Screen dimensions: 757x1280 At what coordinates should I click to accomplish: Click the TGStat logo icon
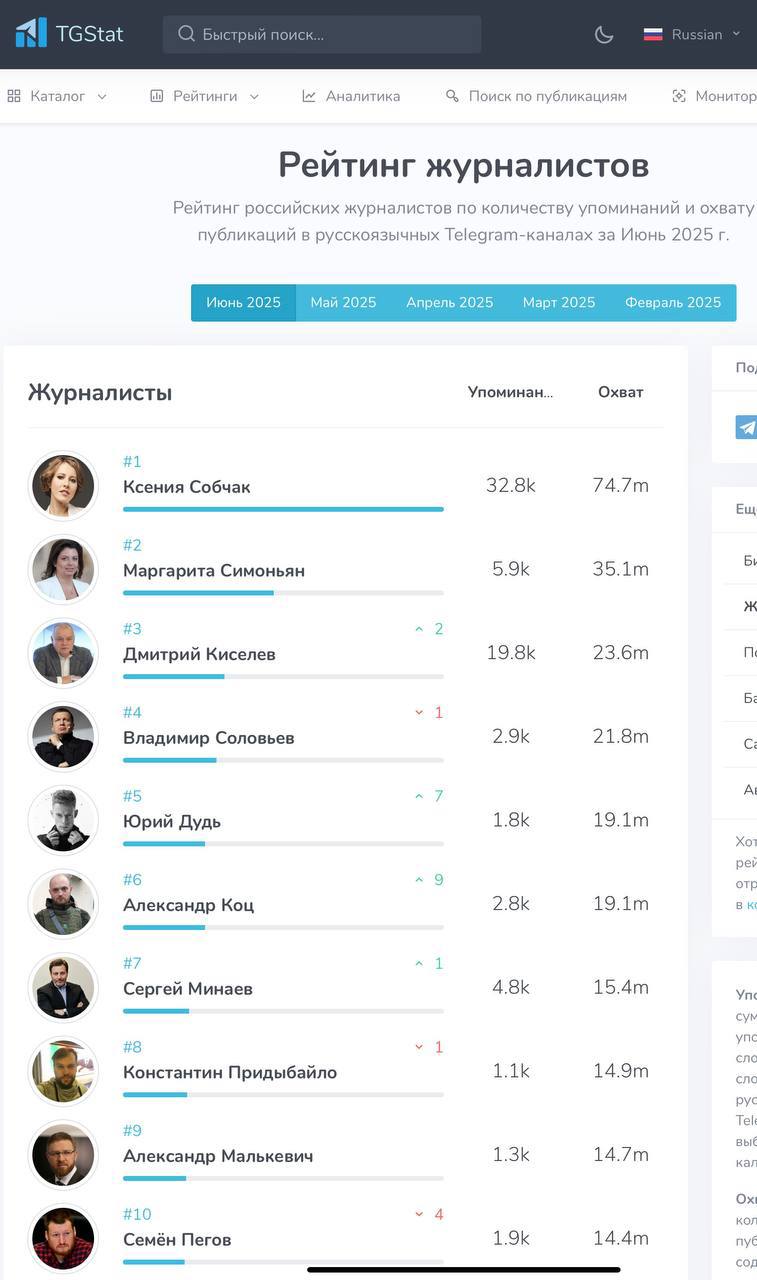(x=31, y=33)
